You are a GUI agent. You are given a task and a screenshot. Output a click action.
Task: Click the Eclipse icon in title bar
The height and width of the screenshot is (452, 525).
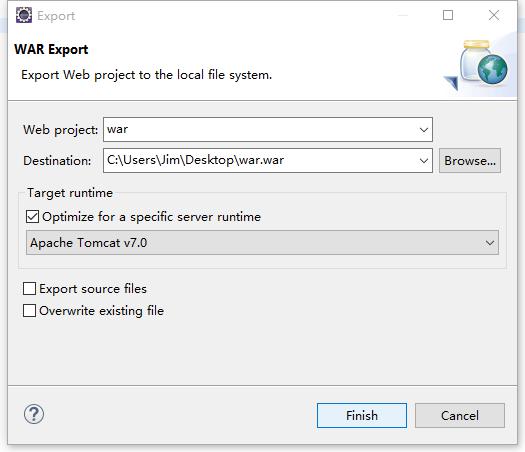[x=24, y=15]
